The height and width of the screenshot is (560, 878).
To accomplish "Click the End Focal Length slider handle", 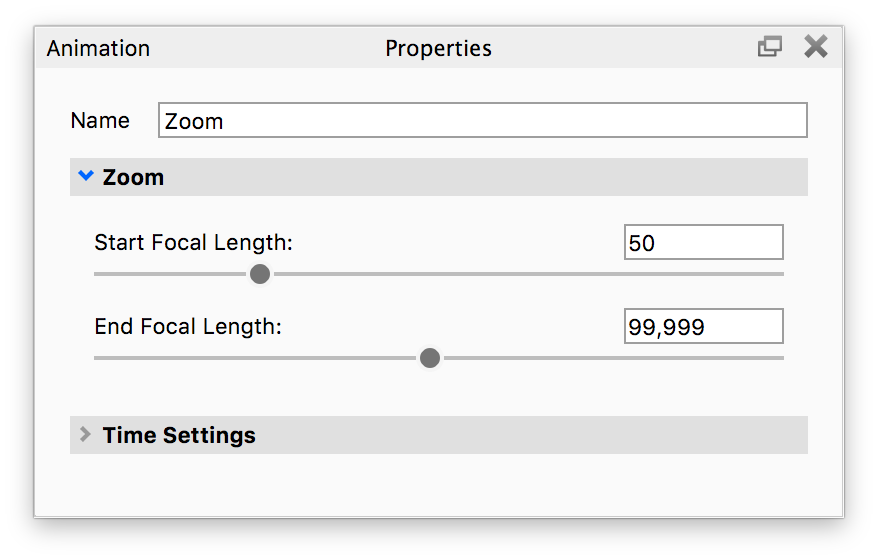I will (430, 358).
